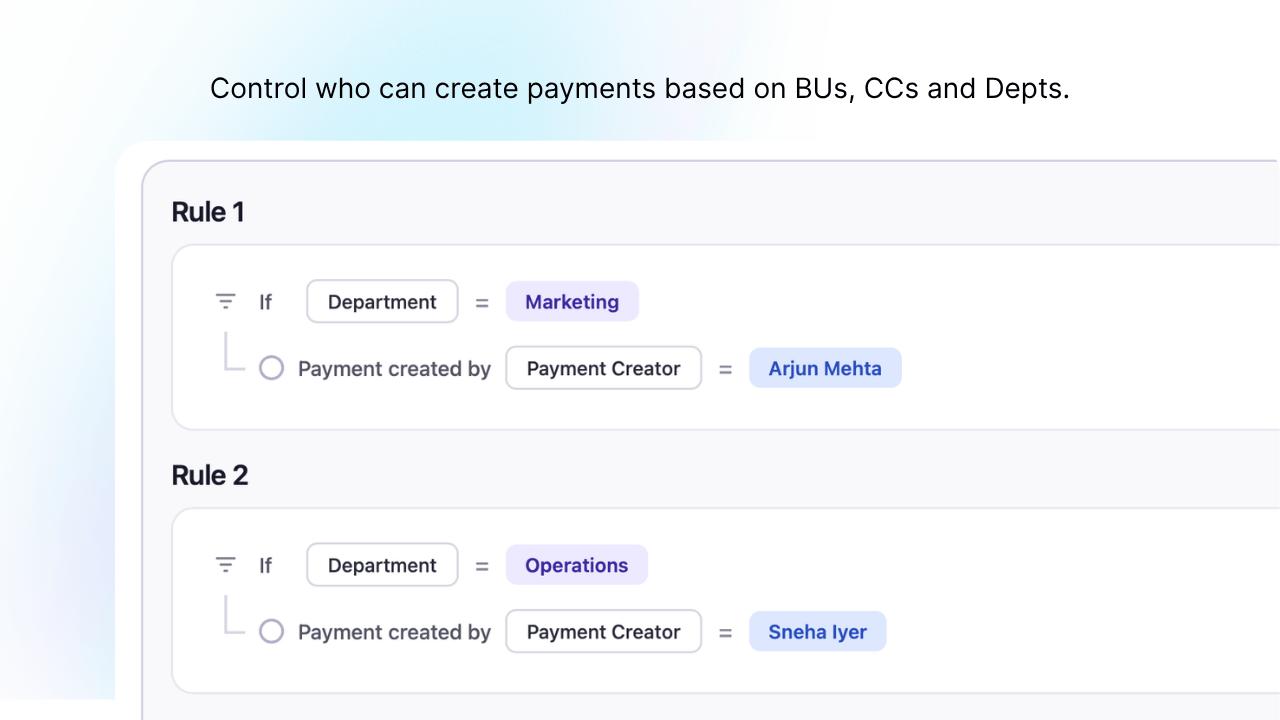Select the Rule 2 section header

coord(210,474)
